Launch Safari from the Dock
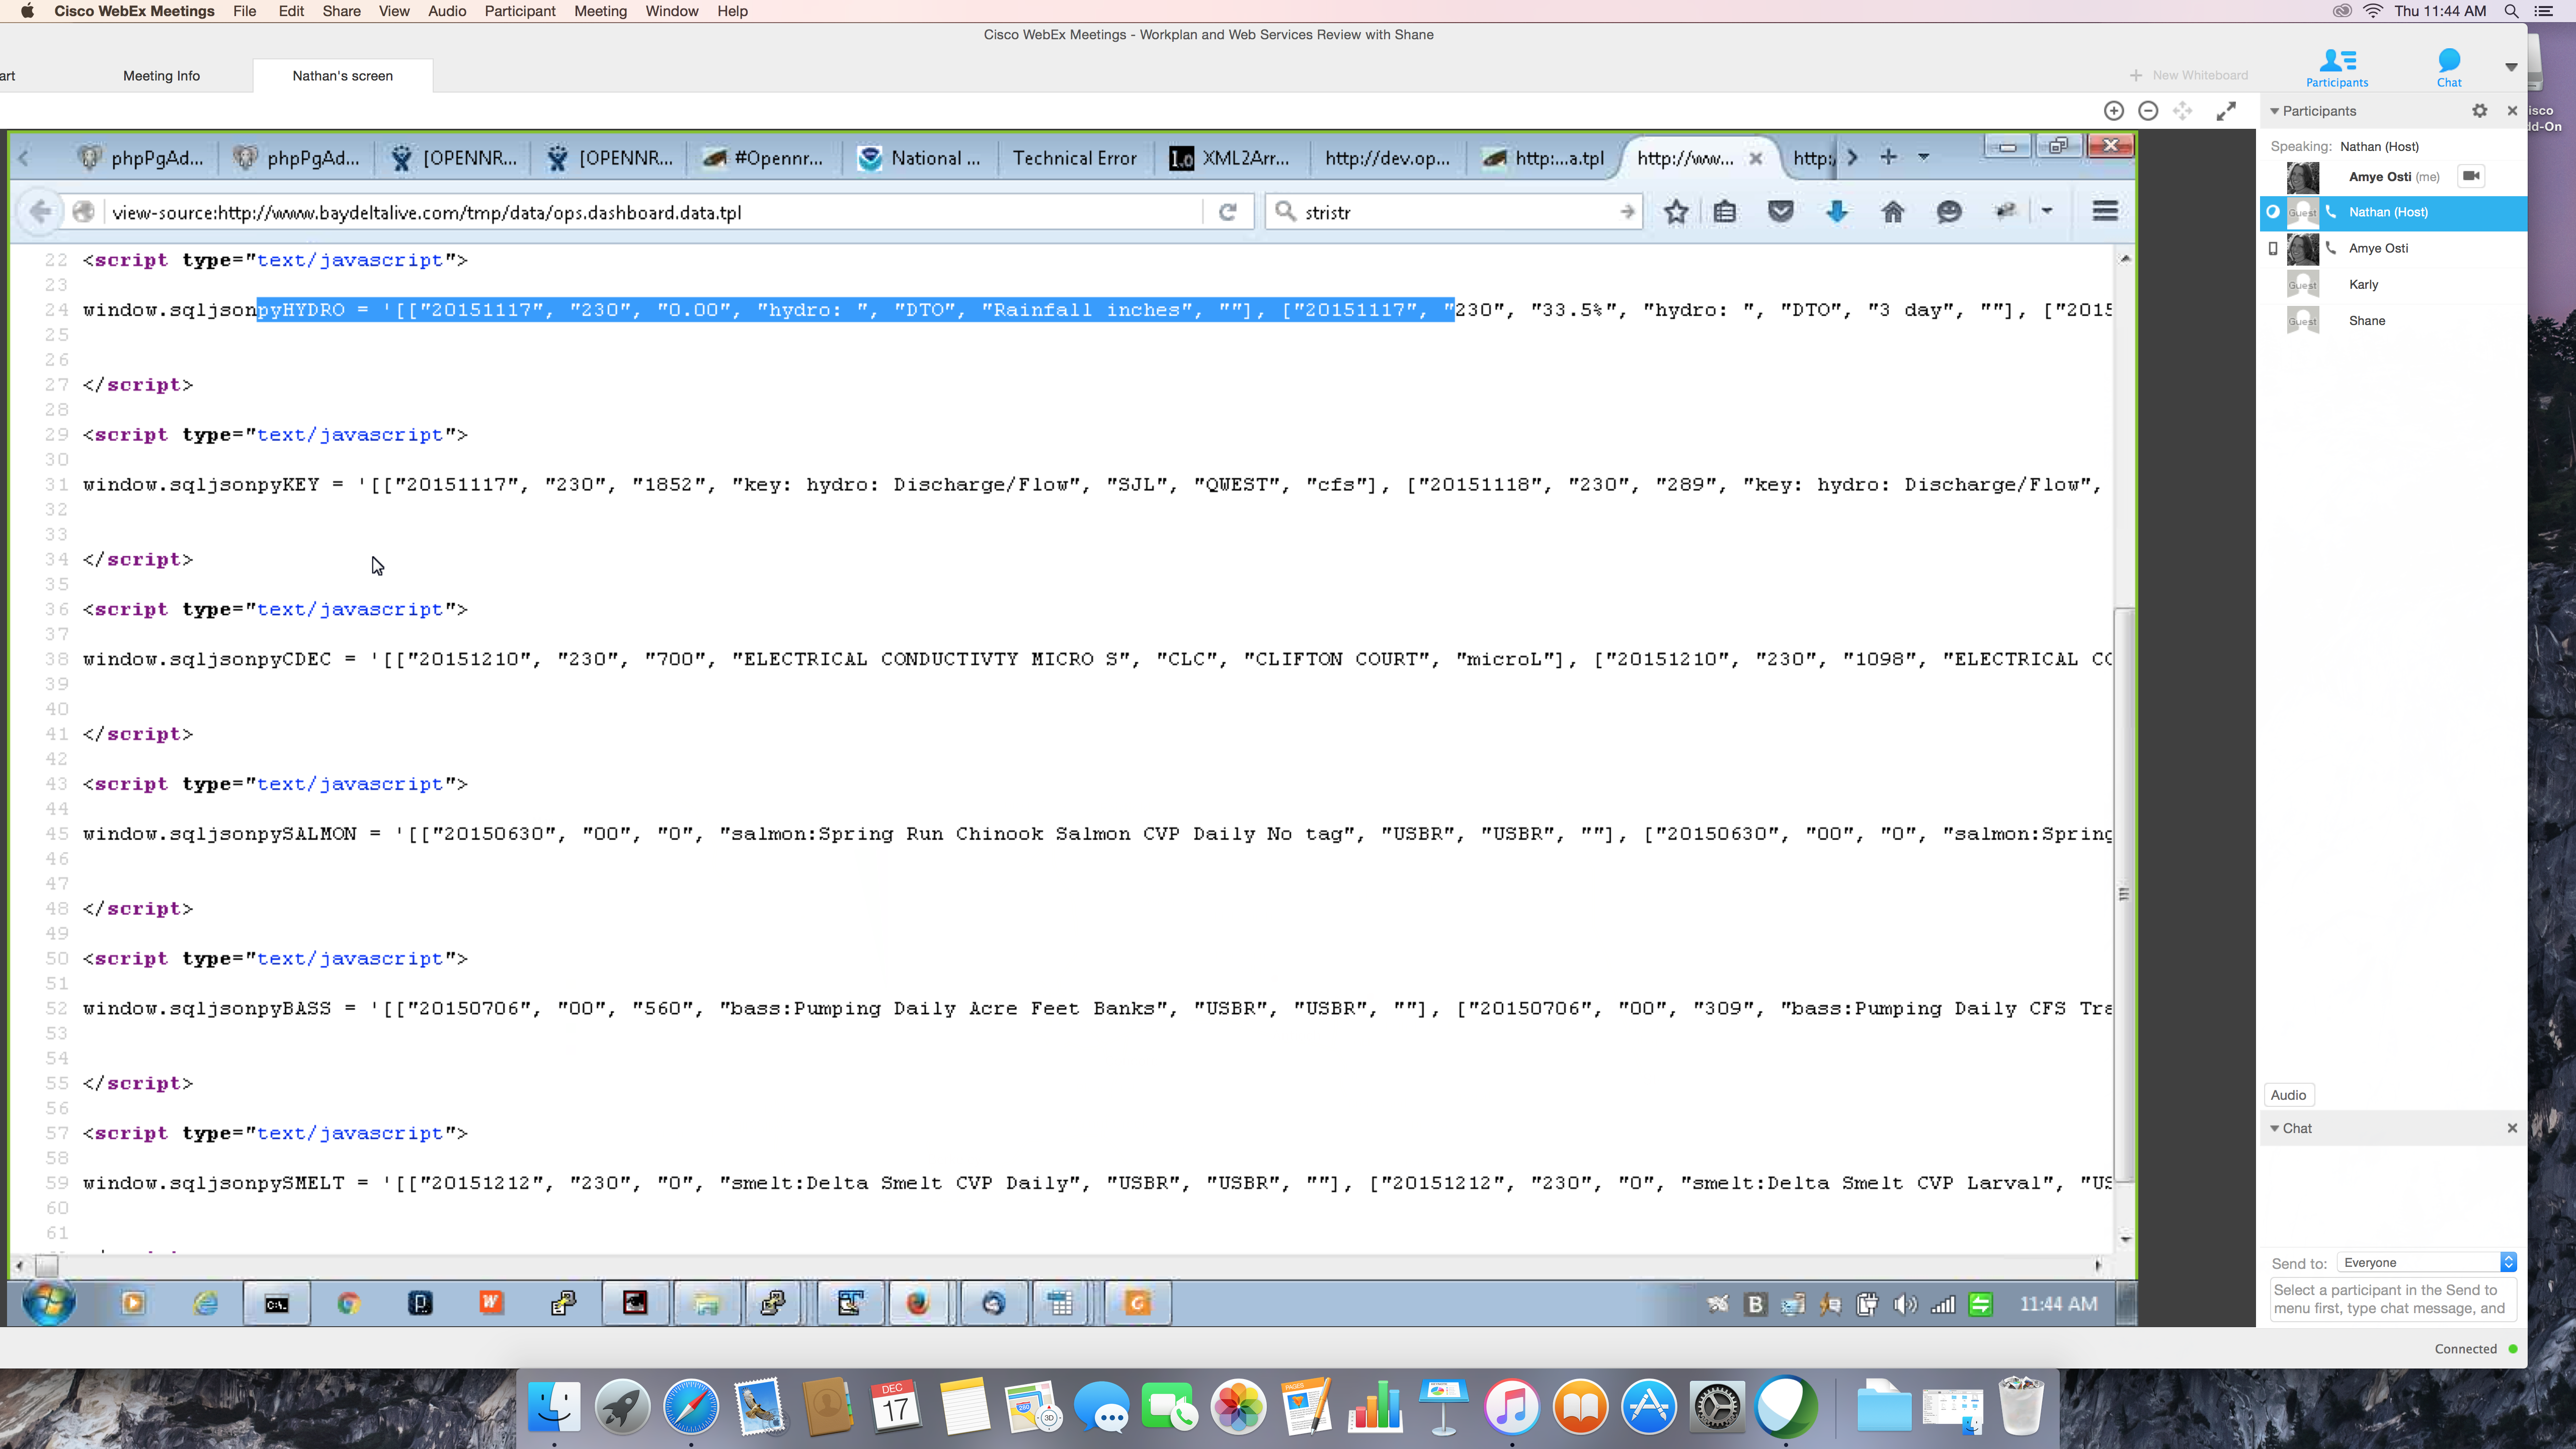 pos(691,1407)
